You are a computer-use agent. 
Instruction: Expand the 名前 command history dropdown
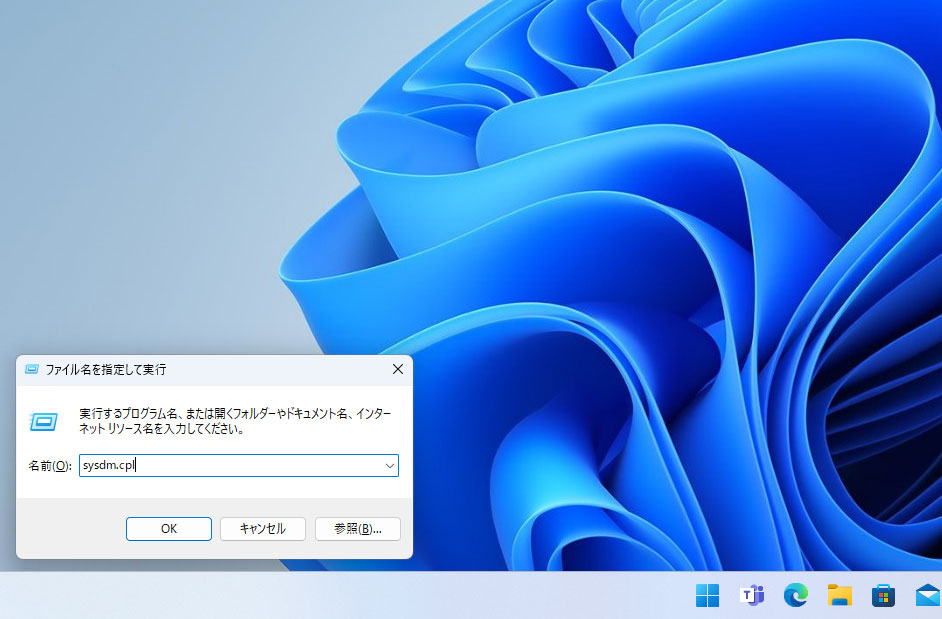point(389,466)
